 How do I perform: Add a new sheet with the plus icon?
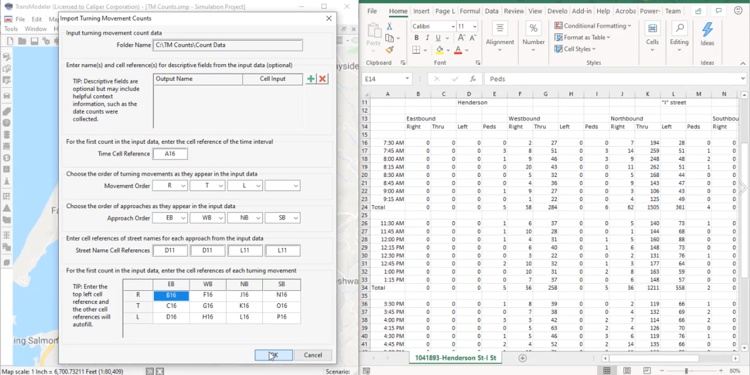tap(522, 358)
